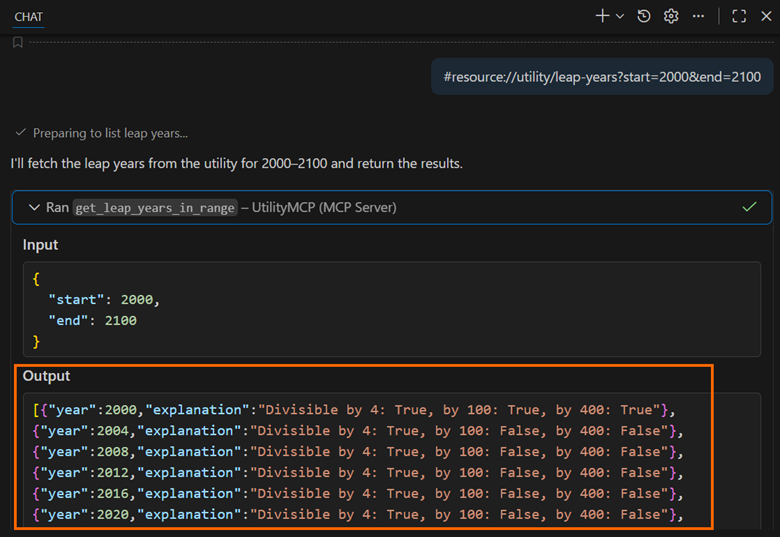The height and width of the screenshot is (537, 780).
Task: Click the UtilityMCP (MCP Server) label
Action: (324, 207)
